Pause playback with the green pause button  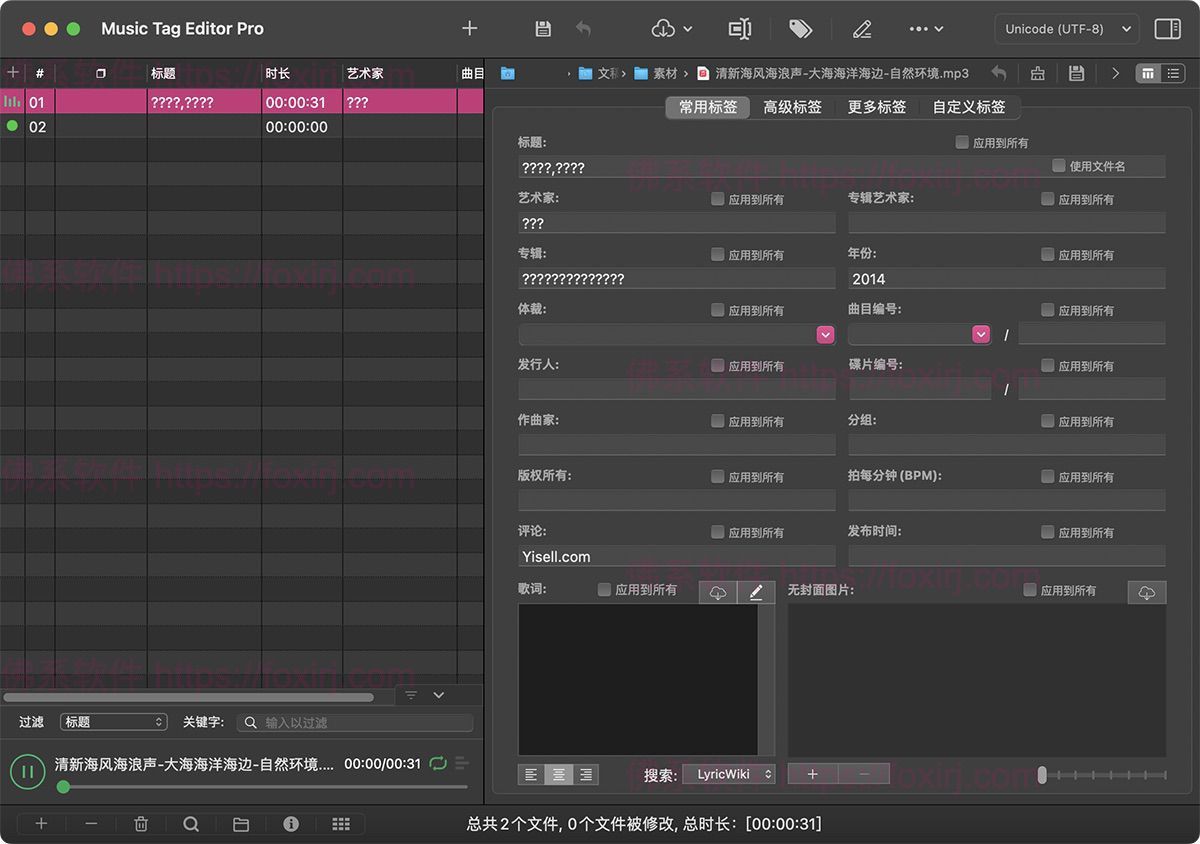pyautogui.click(x=27, y=771)
